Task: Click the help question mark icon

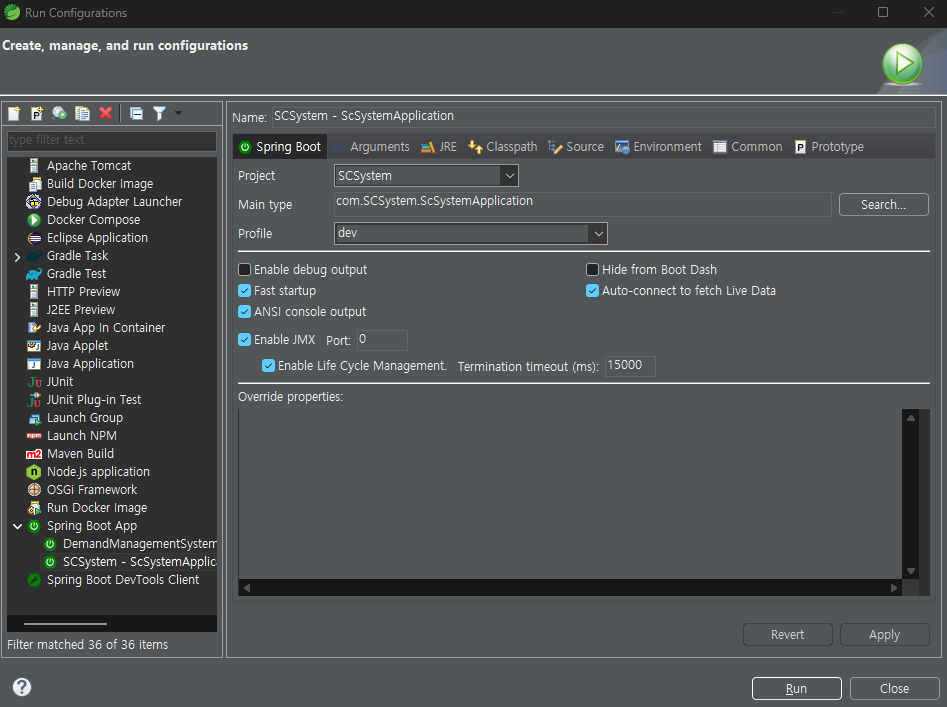Action: tap(22, 687)
